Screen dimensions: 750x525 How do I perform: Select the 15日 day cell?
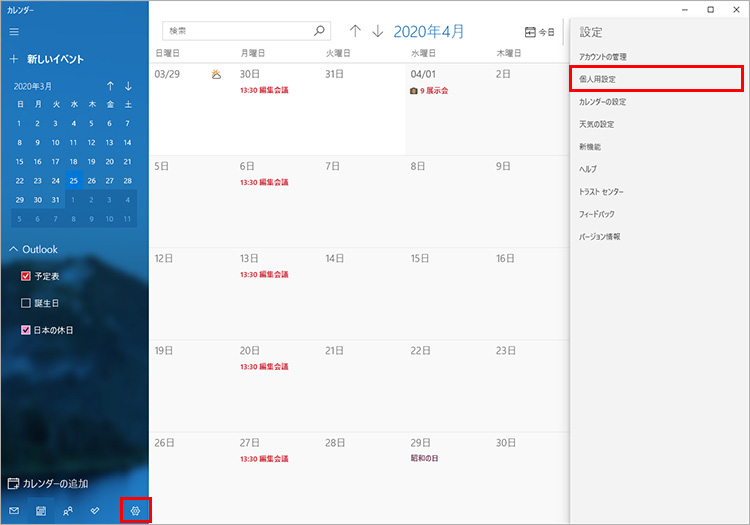click(x=448, y=294)
